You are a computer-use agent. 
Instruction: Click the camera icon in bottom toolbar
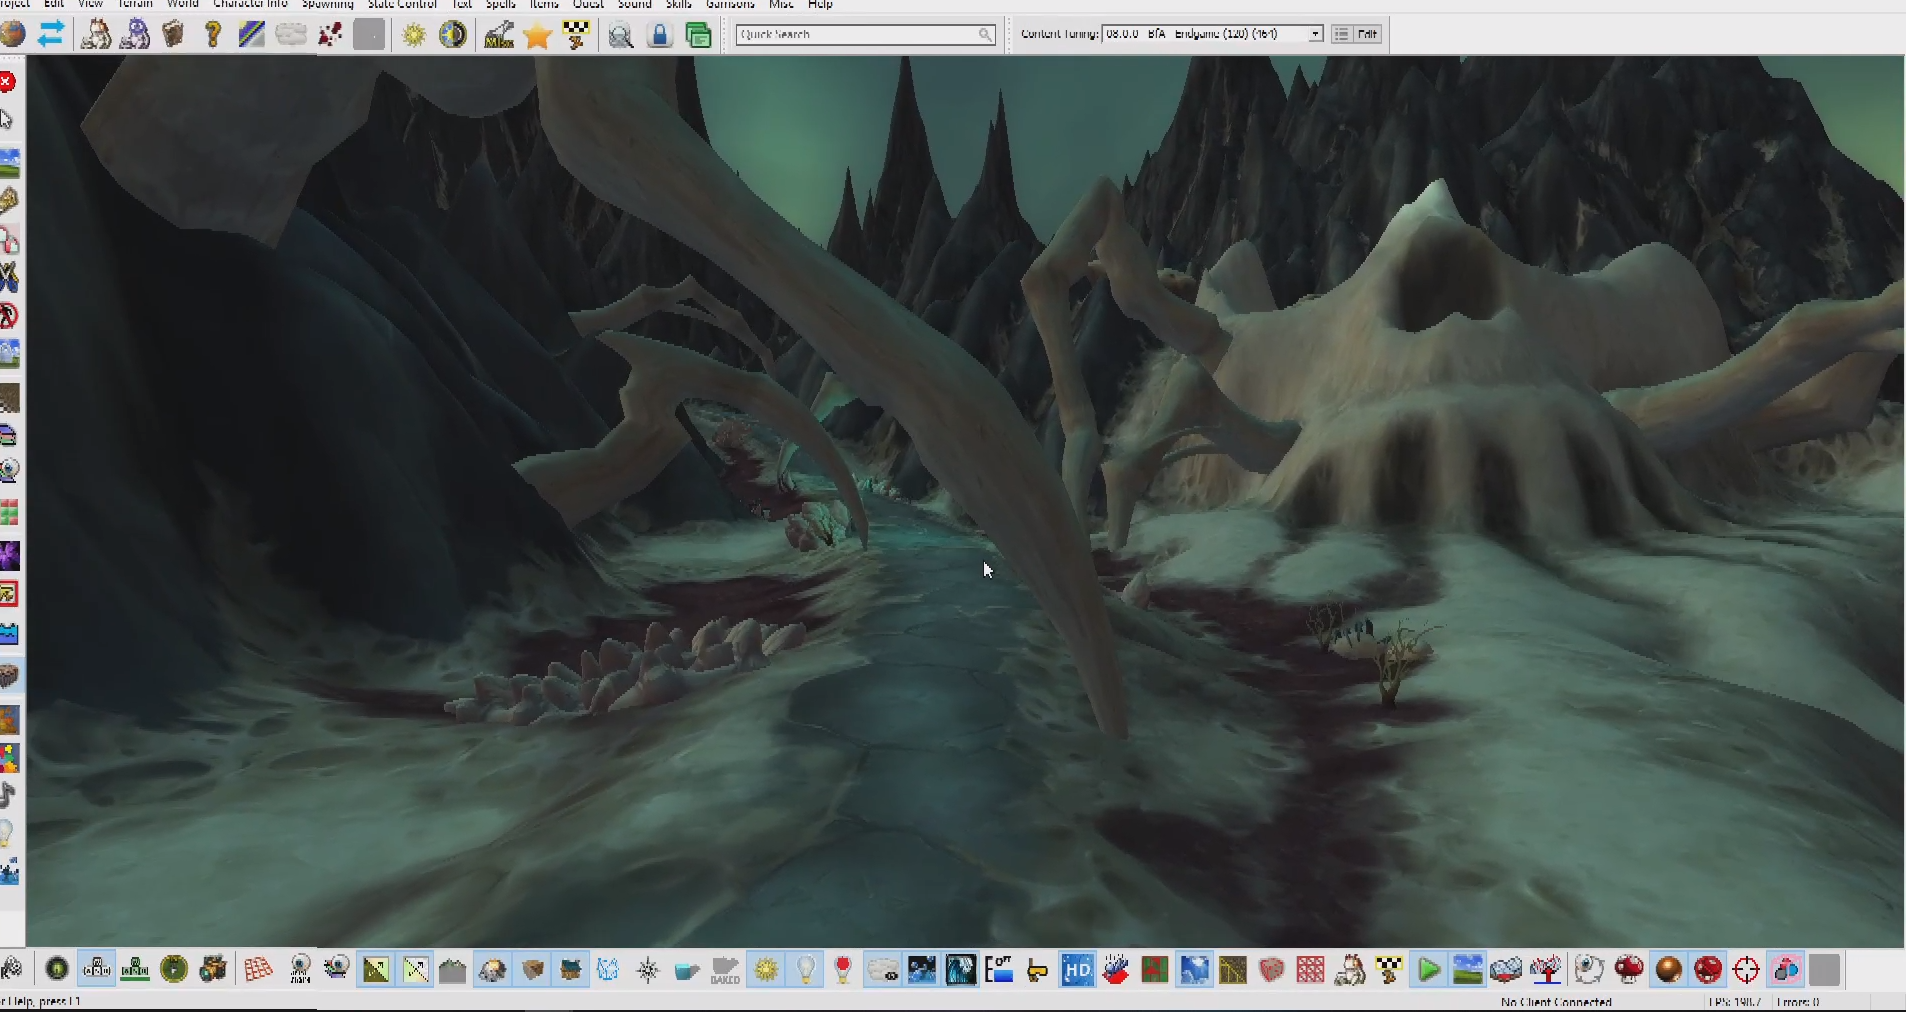coord(213,969)
